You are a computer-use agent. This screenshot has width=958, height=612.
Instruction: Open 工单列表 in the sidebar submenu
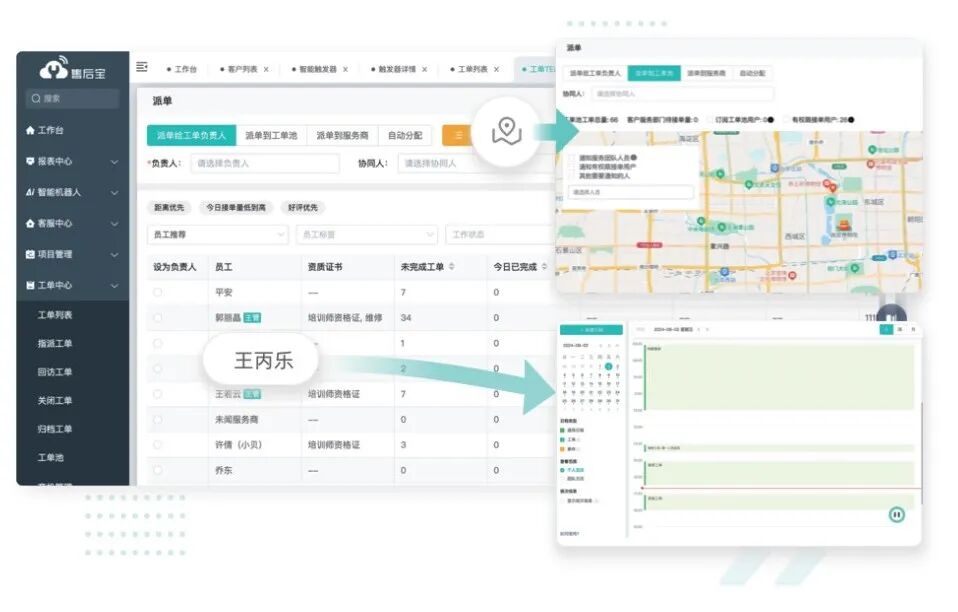pos(55,315)
